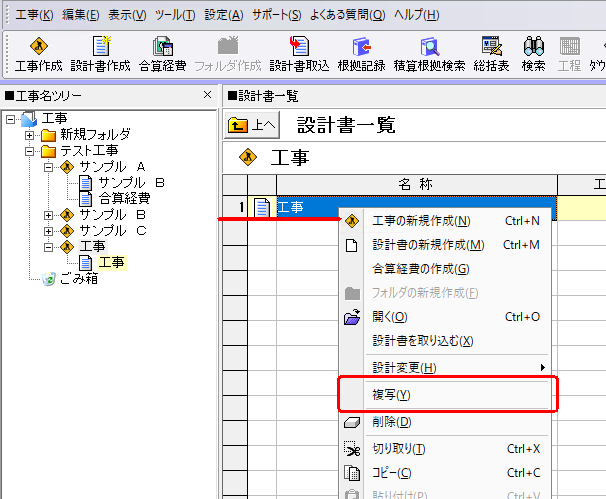Click the copy icon beside コピー(C)
This screenshot has height=499, width=606.
coord(352,473)
